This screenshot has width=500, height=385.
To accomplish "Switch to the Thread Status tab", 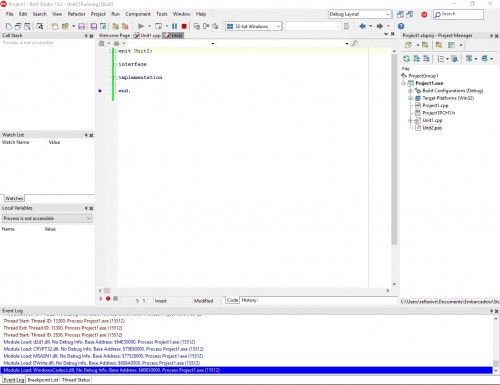I will coord(76,380).
